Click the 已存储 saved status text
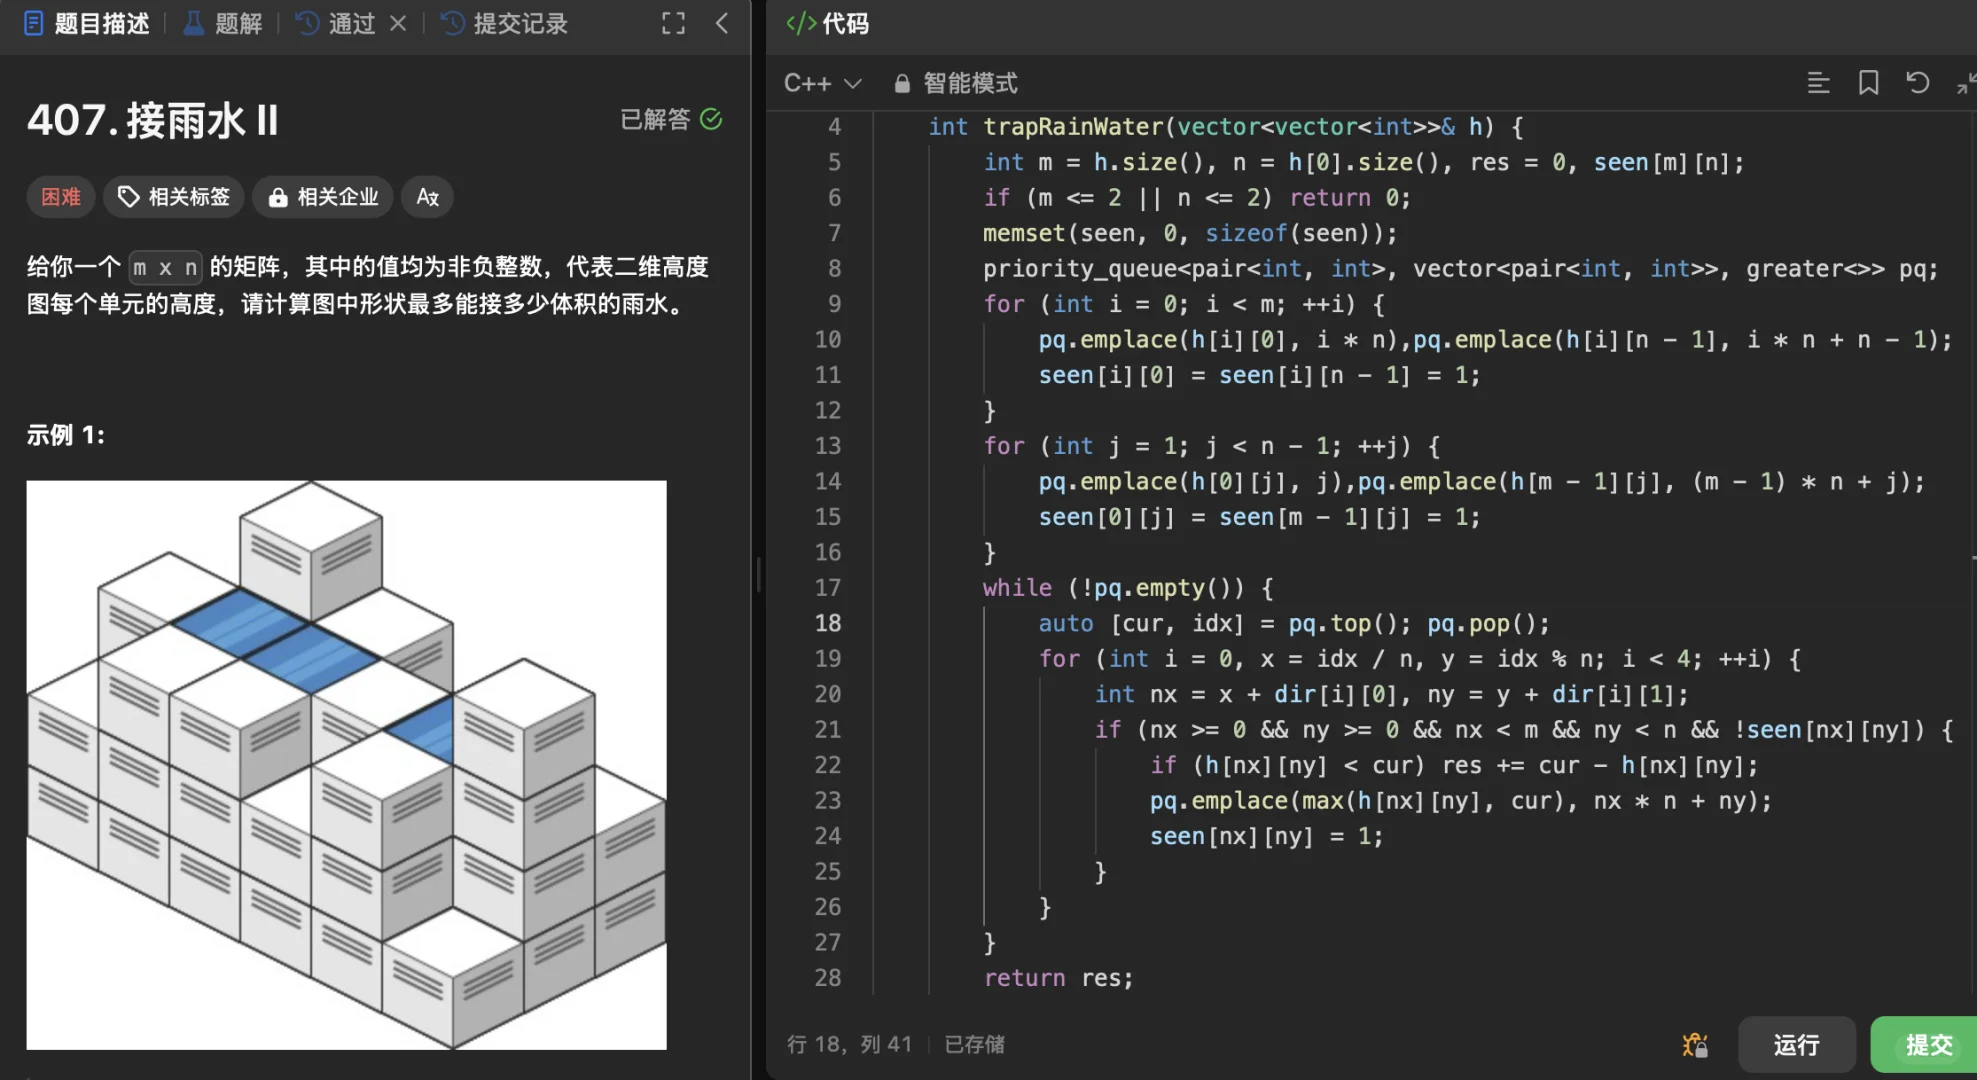This screenshot has width=1977, height=1080. click(975, 1045)
